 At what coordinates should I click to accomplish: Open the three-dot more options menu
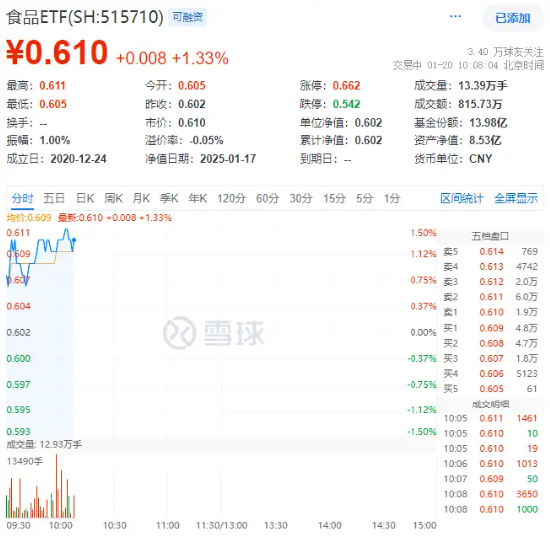click(455, 16)
